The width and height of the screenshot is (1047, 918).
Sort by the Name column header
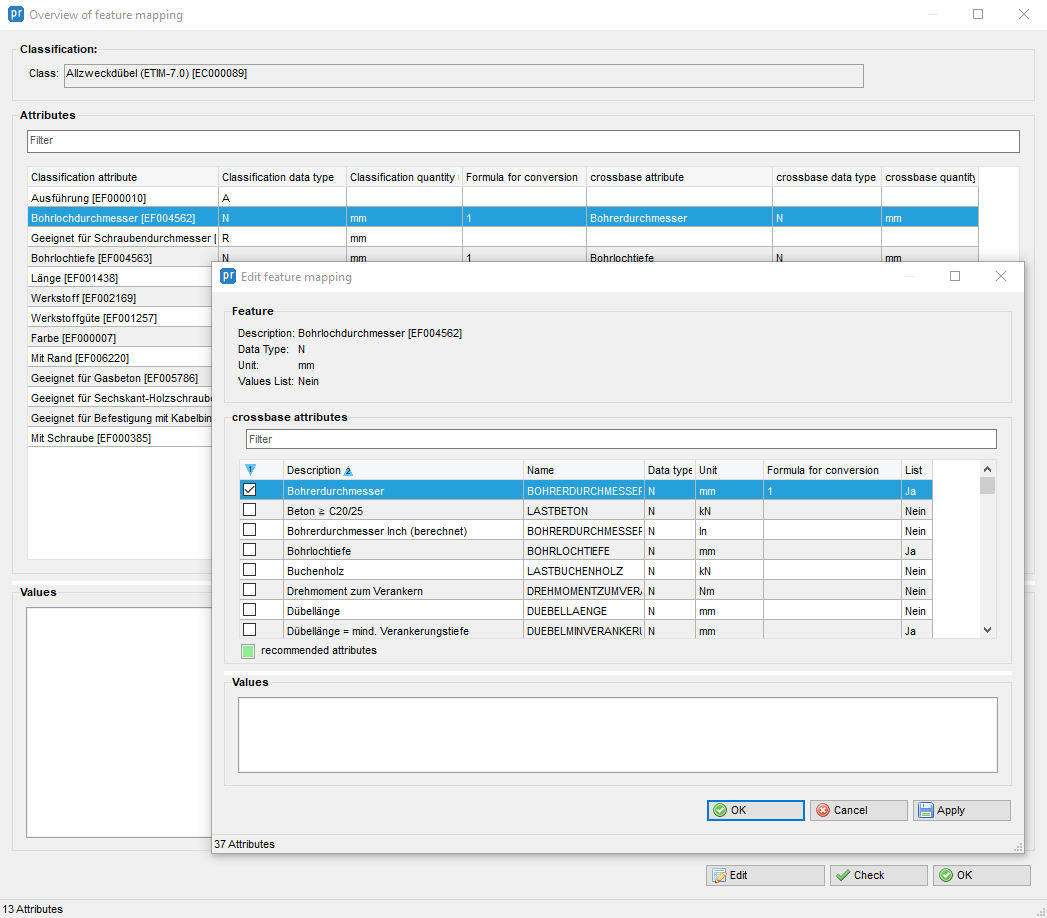[584, 471]
